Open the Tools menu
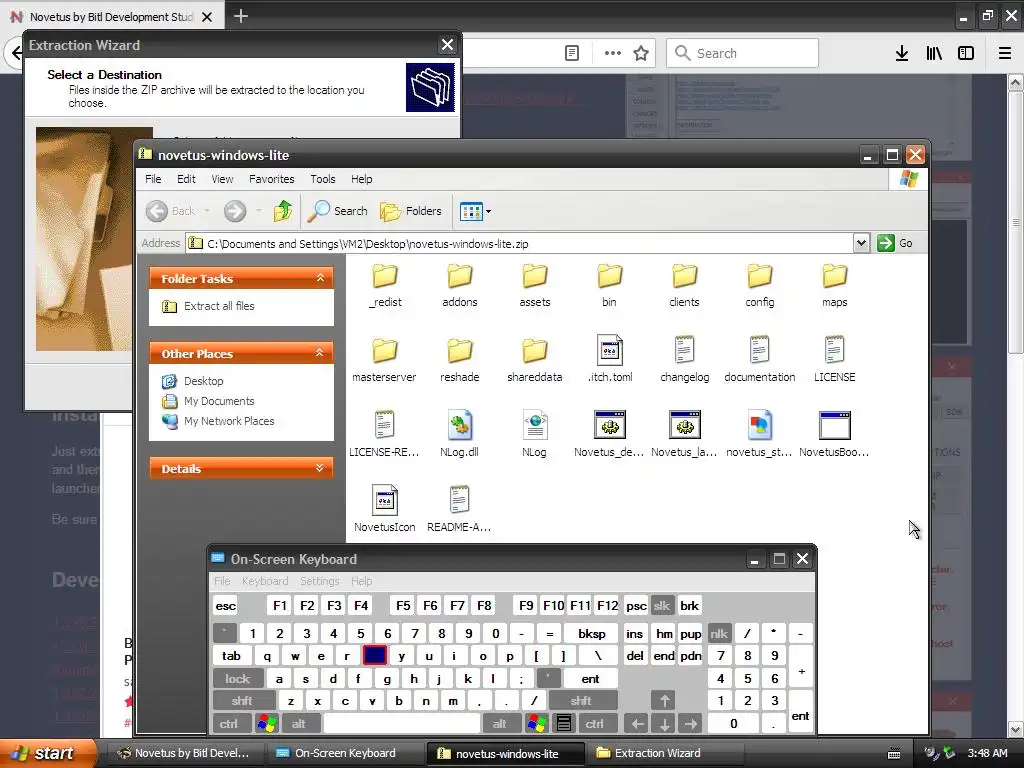Image resolution: width=1024 pixels, height=768 pixels. click(x=323, y=179)
